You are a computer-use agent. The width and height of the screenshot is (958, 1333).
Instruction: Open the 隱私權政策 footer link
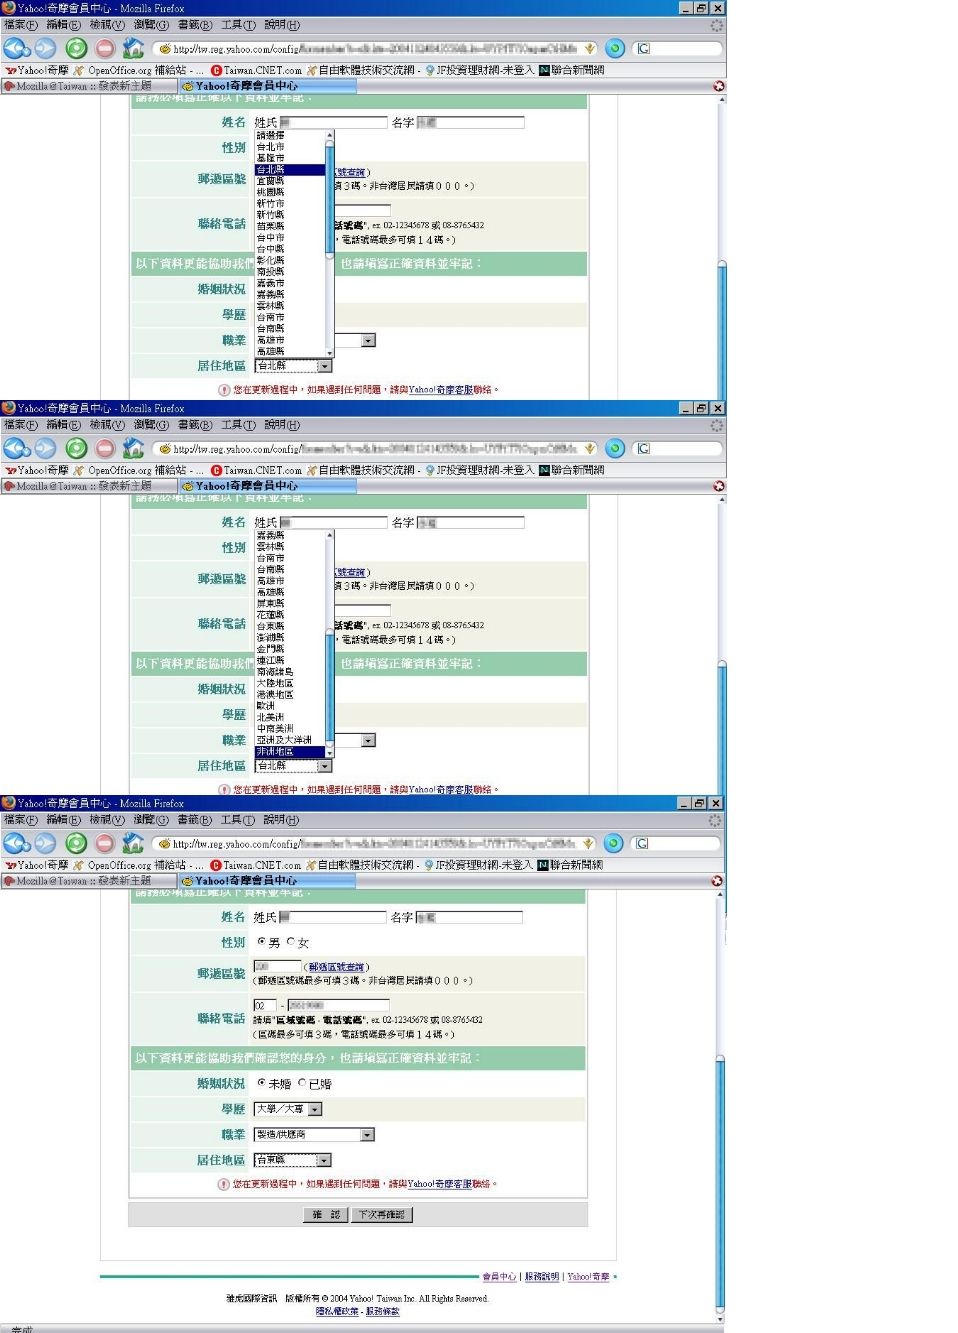[x=338, y=1311]
